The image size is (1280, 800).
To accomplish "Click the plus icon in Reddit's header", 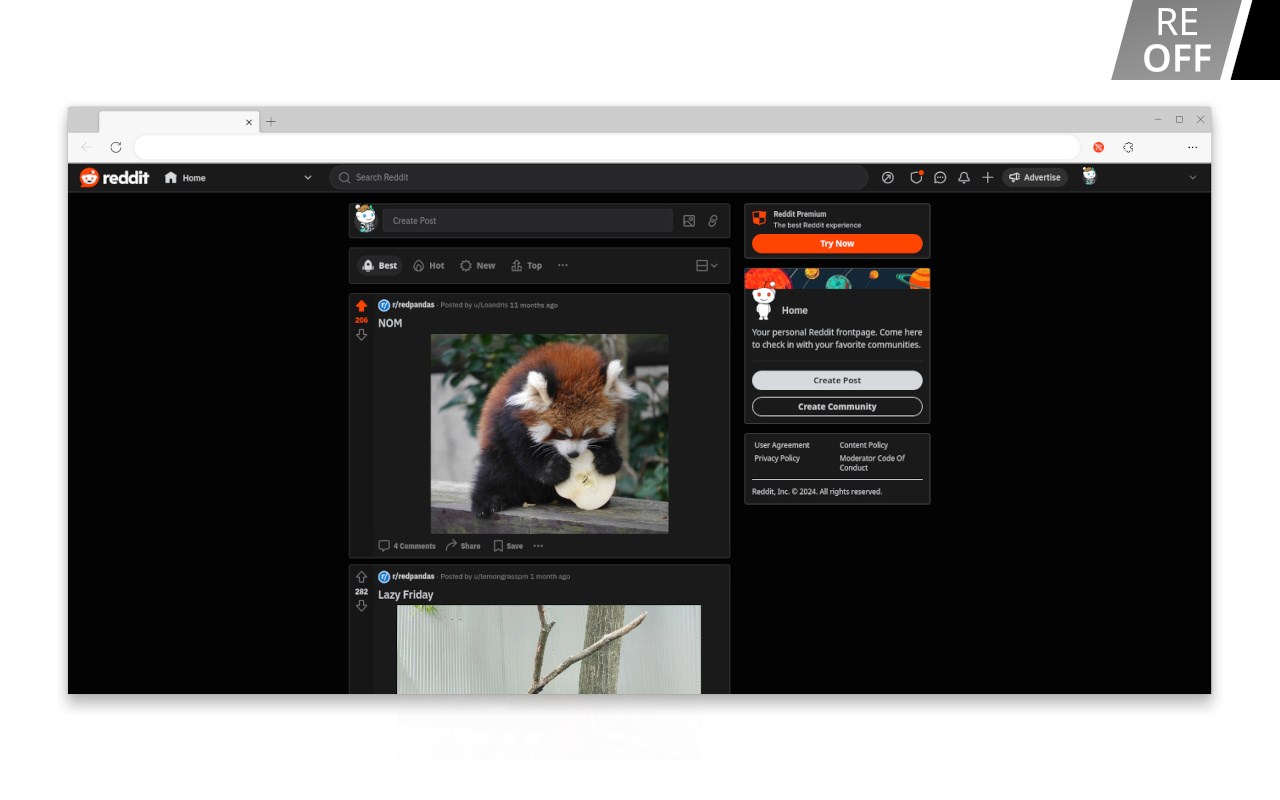I will pyautogui.click(x=988, y=177).
